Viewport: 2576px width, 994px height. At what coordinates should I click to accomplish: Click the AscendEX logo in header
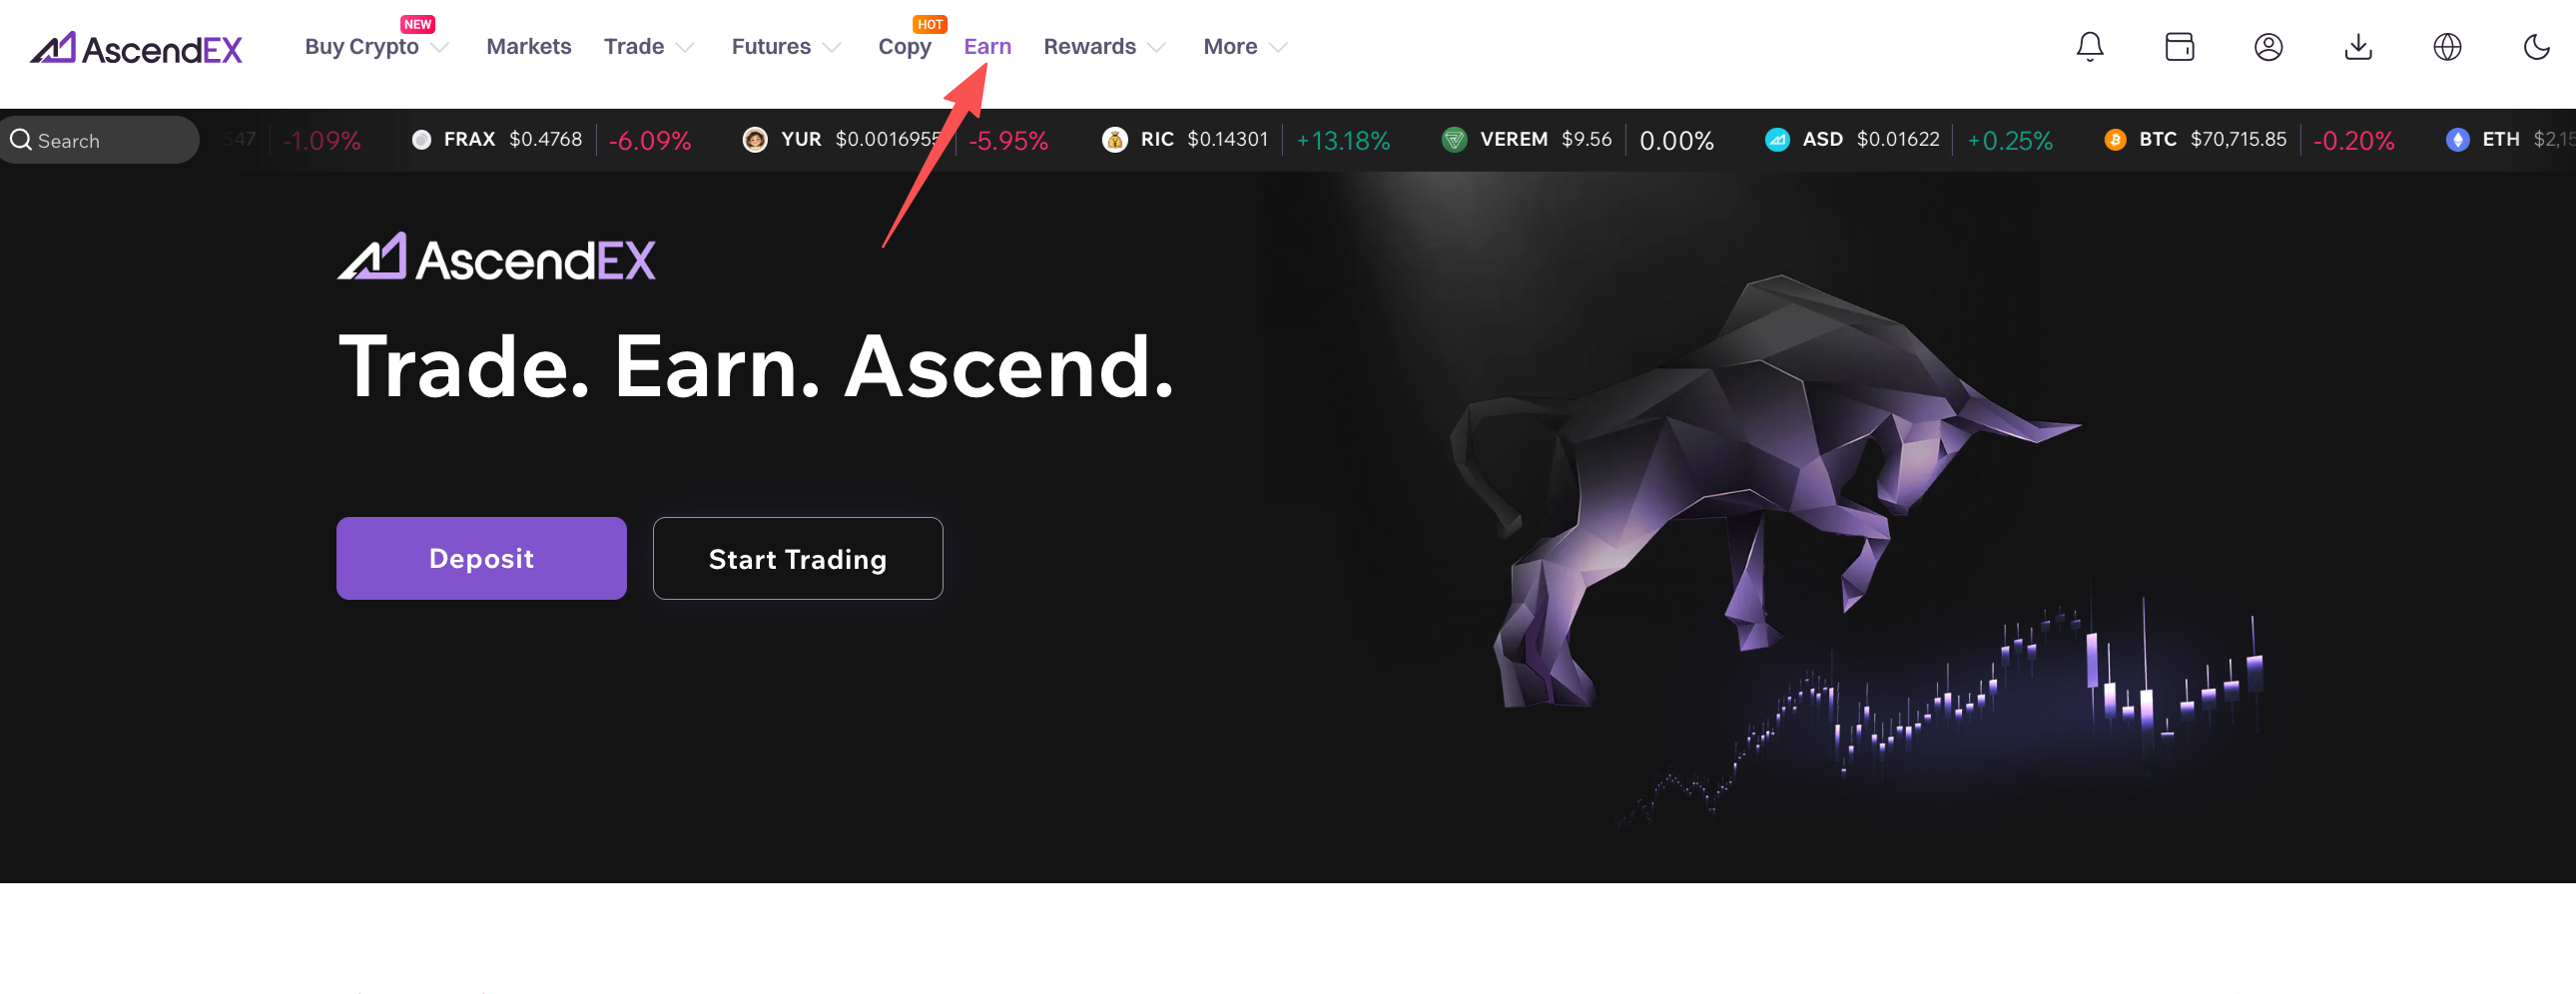(136, 48)
